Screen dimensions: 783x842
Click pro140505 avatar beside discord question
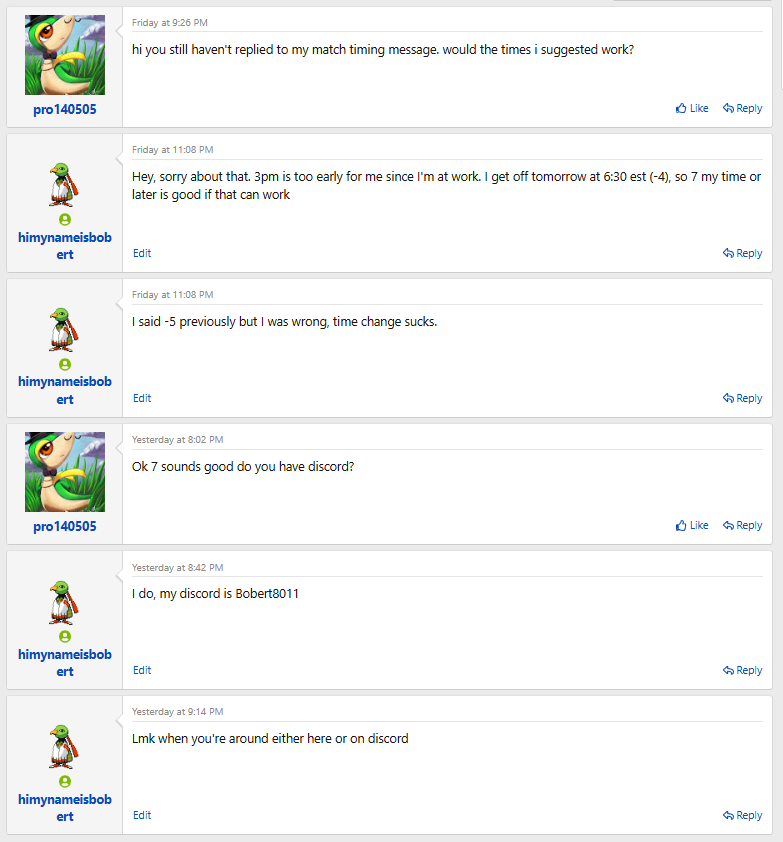(x=65, y=472)
